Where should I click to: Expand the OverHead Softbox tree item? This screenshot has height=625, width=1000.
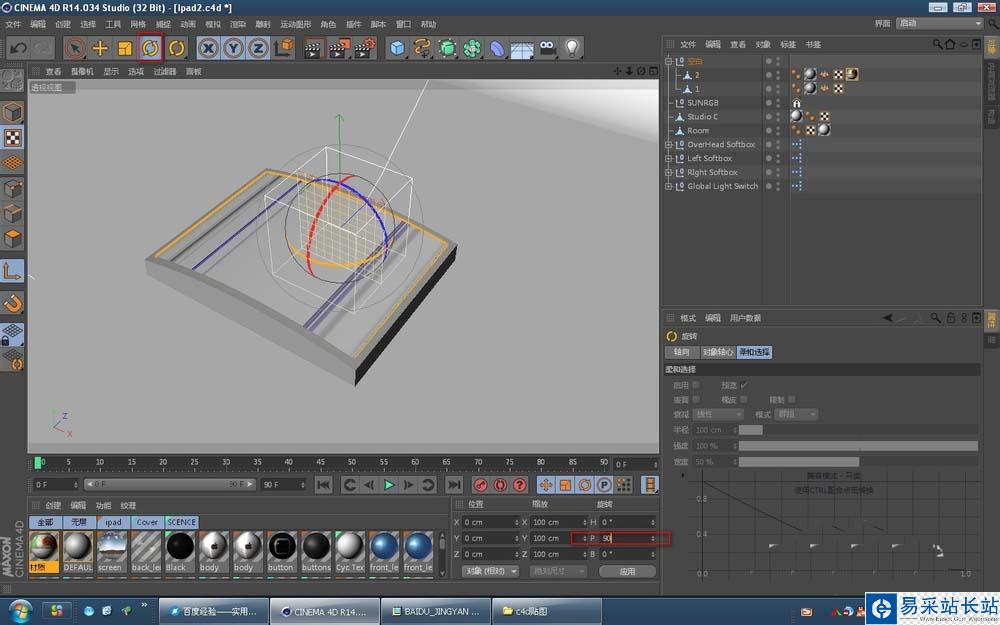click(669, 144)
